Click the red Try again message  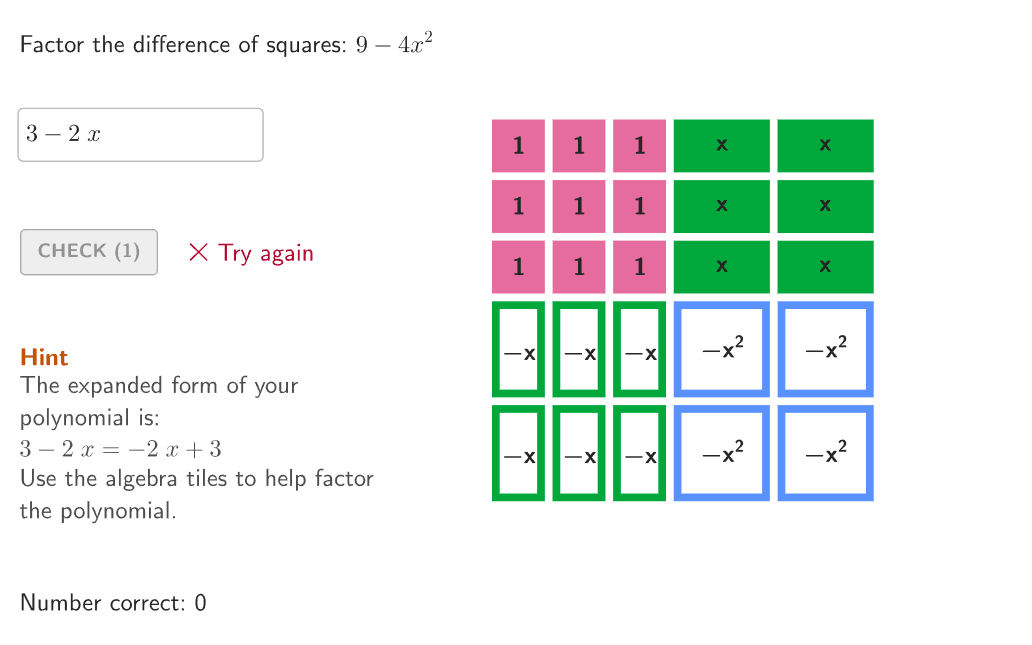[x=251, y=254]
